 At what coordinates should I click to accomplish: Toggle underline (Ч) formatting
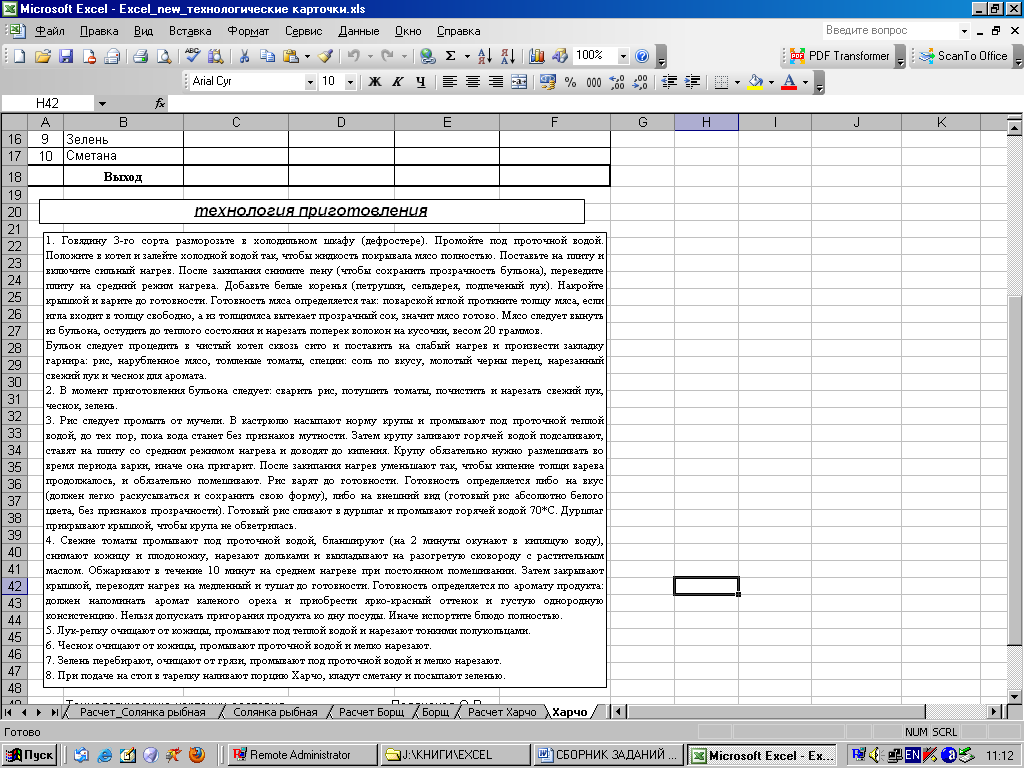(x=421, y=82)
